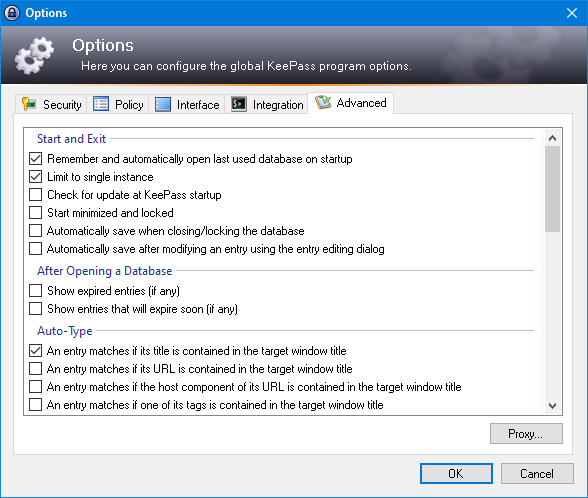Open the Policy tab
The height and width of the screenshot is (498, 588).
pos(118,104)
